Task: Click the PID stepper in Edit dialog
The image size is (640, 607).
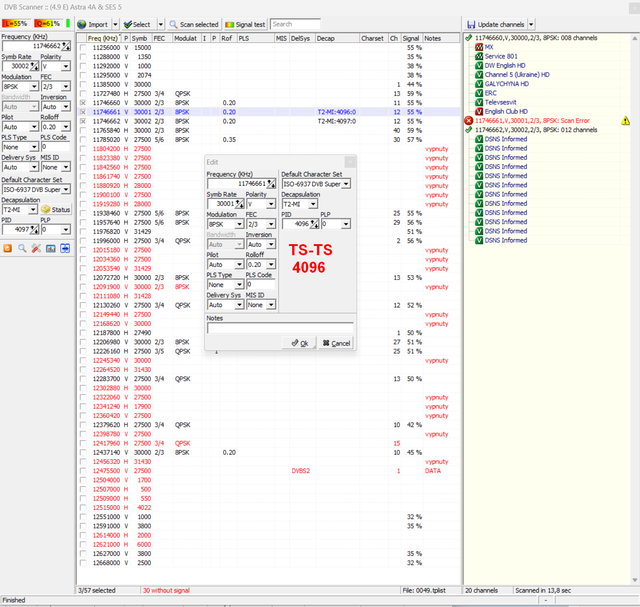Action: click(314, 224)
